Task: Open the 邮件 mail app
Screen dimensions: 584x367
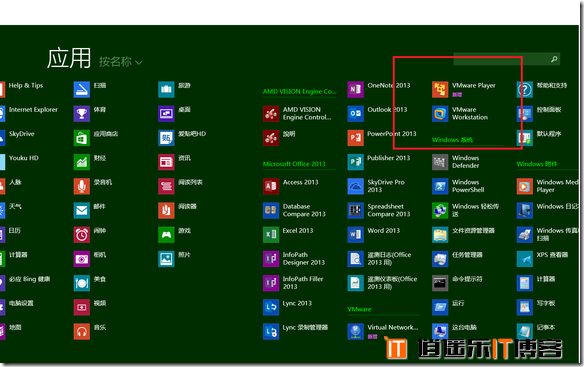Action: [90, 211]
